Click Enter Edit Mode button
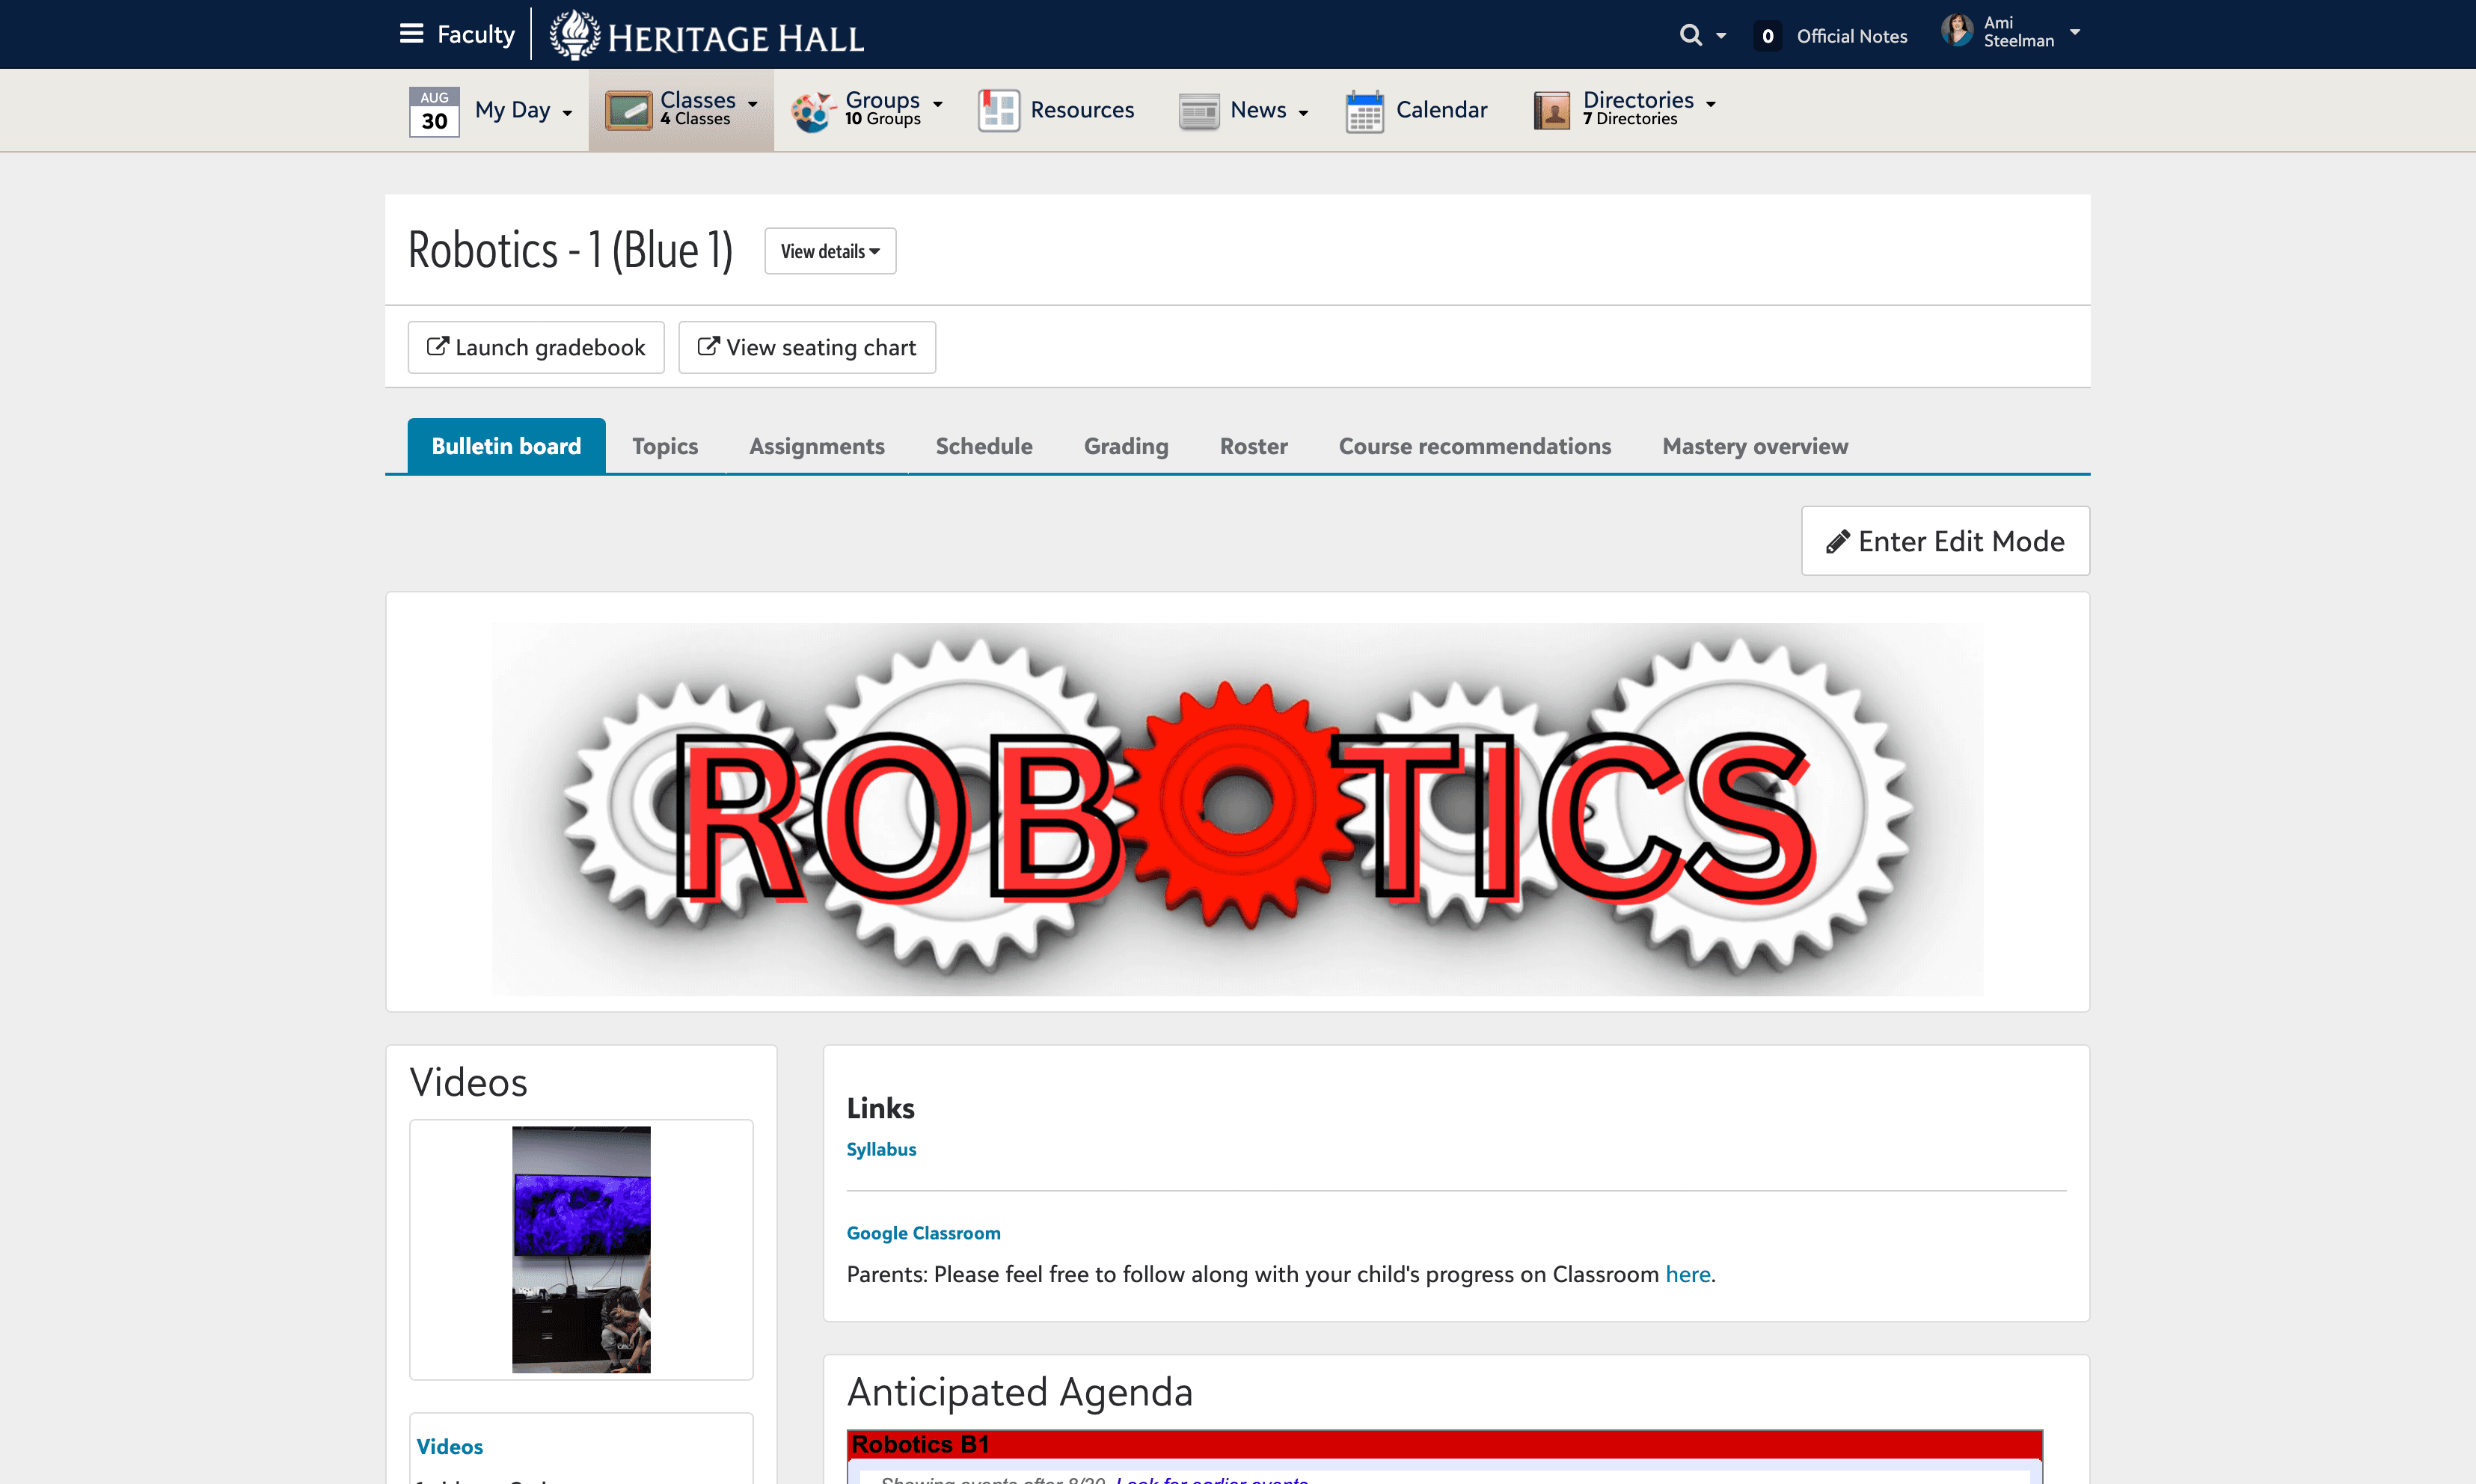Image resolution: width=2476 pixels, height=1484 pixels. point(1945,541)
